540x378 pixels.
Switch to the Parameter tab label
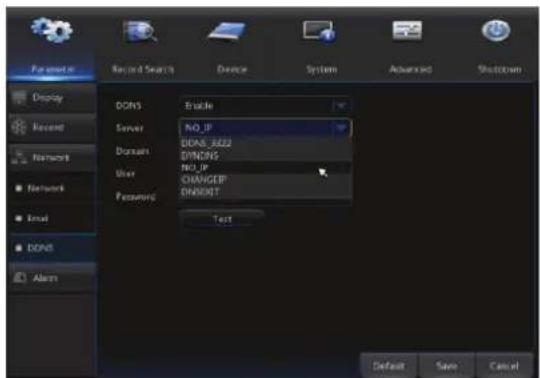[53, 69]
